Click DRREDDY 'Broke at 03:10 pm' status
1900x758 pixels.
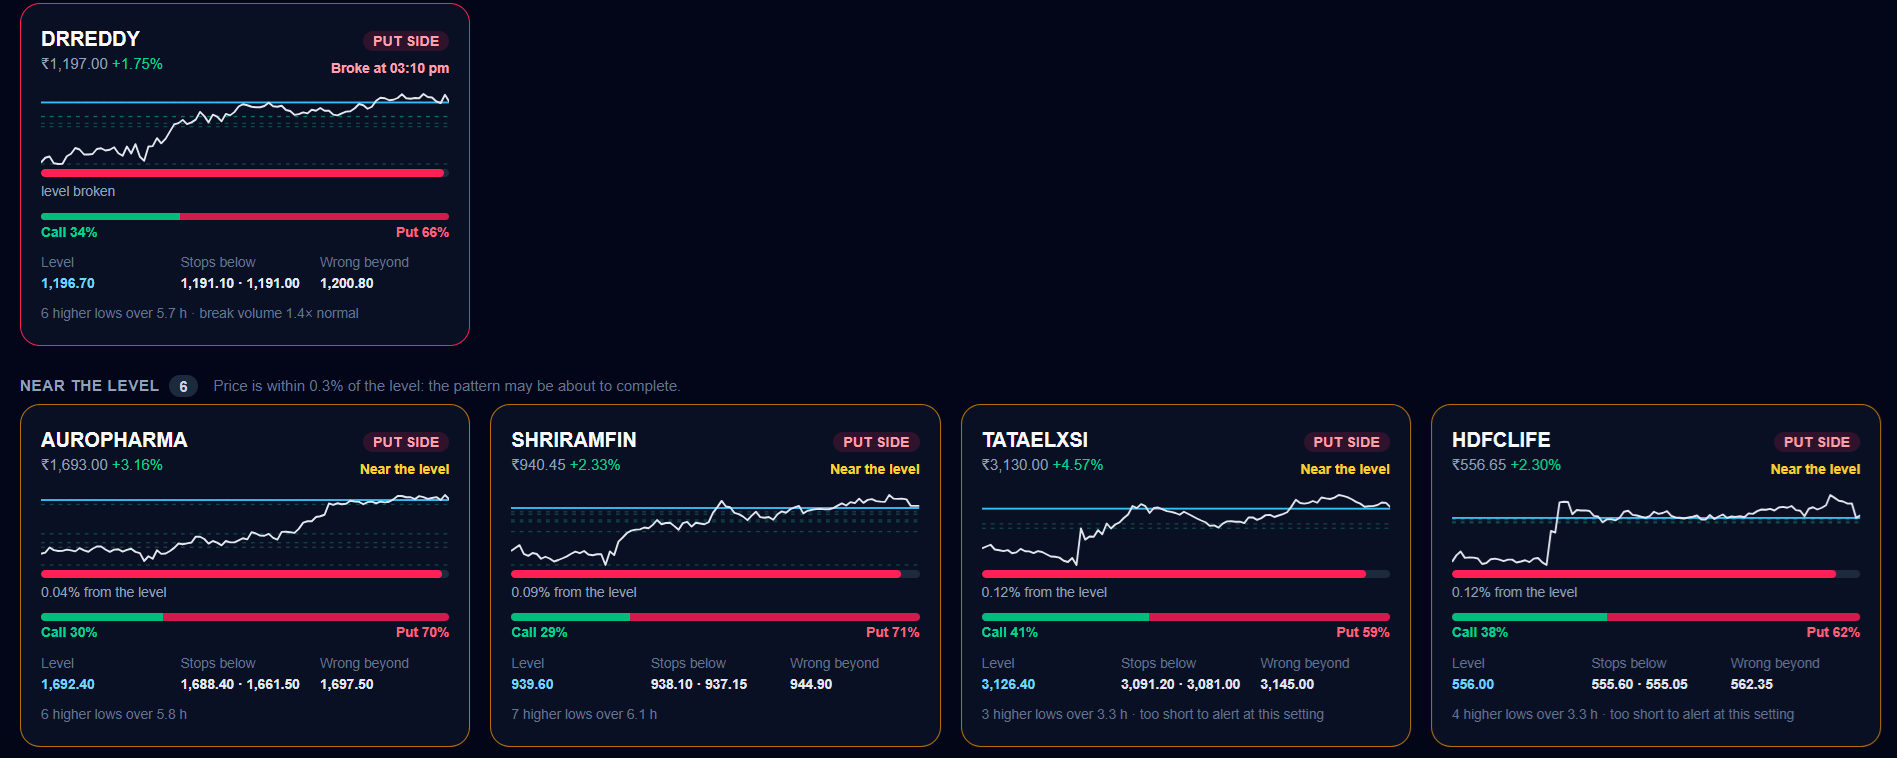pos(390,68)
